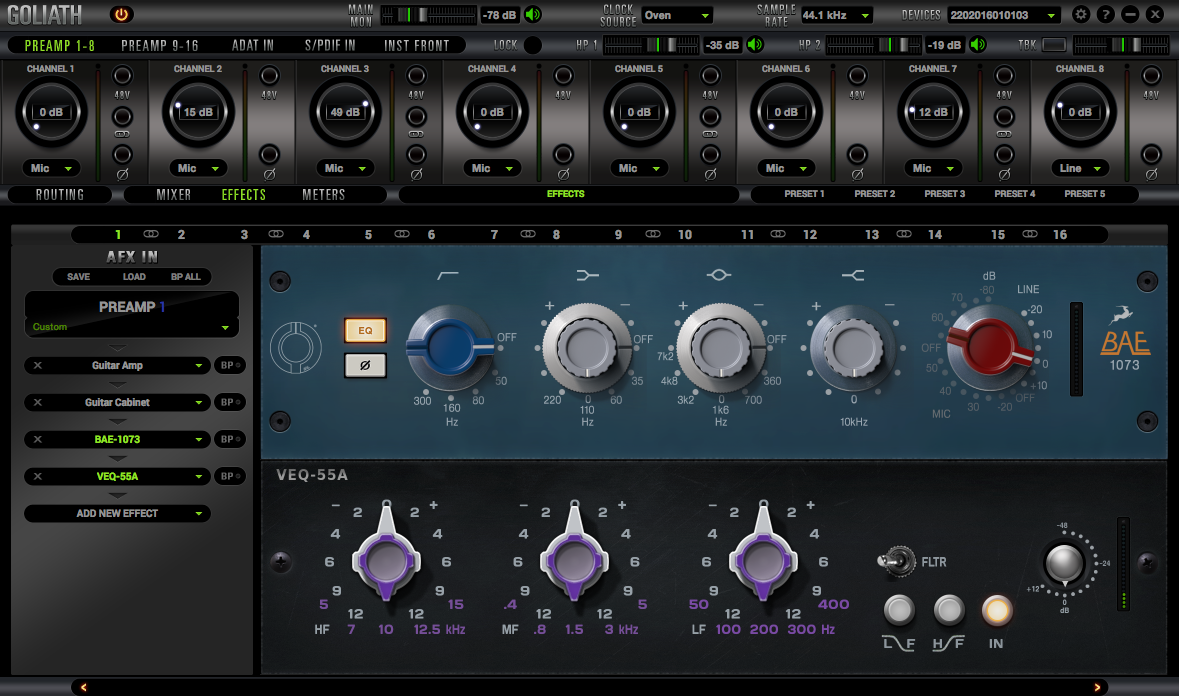Click the BAE 1073 red gain knob
The width and height of the screenshot is (1179, 696).
[989, 346]
